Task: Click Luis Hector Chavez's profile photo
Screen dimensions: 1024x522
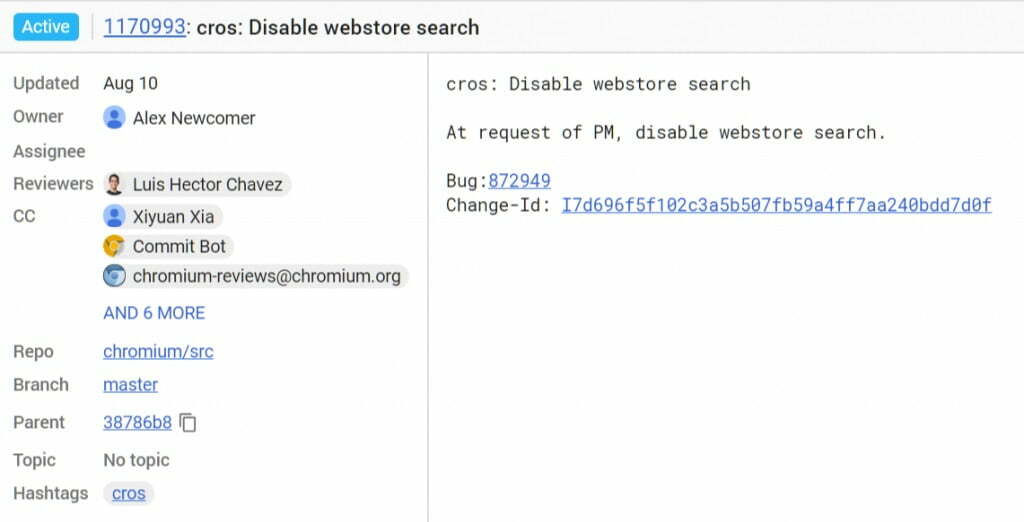Action: point(114,184)
